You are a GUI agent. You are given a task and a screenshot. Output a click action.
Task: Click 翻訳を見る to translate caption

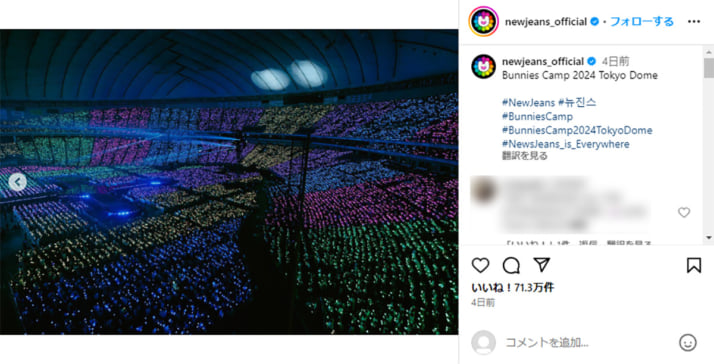(525, 156)
